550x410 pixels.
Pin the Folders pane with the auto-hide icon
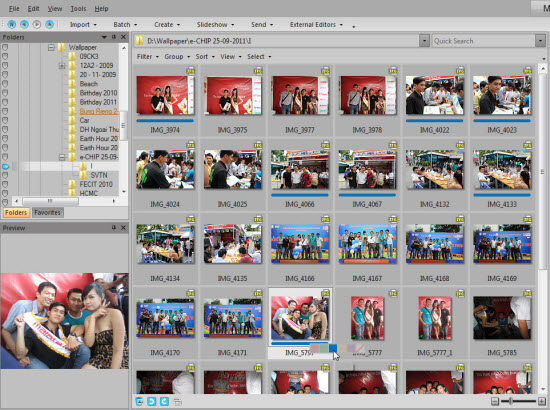114,37
